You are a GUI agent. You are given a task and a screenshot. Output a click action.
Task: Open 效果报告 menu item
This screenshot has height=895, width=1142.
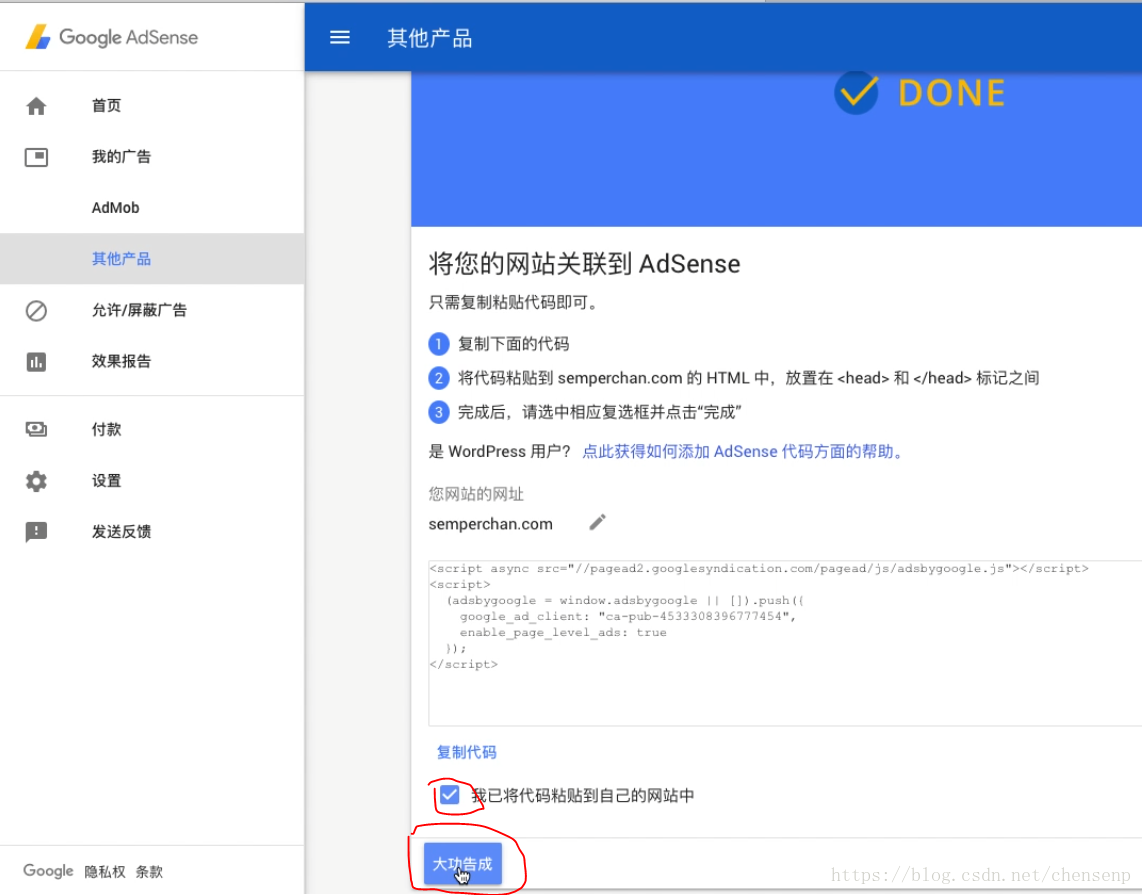[152, 361]
